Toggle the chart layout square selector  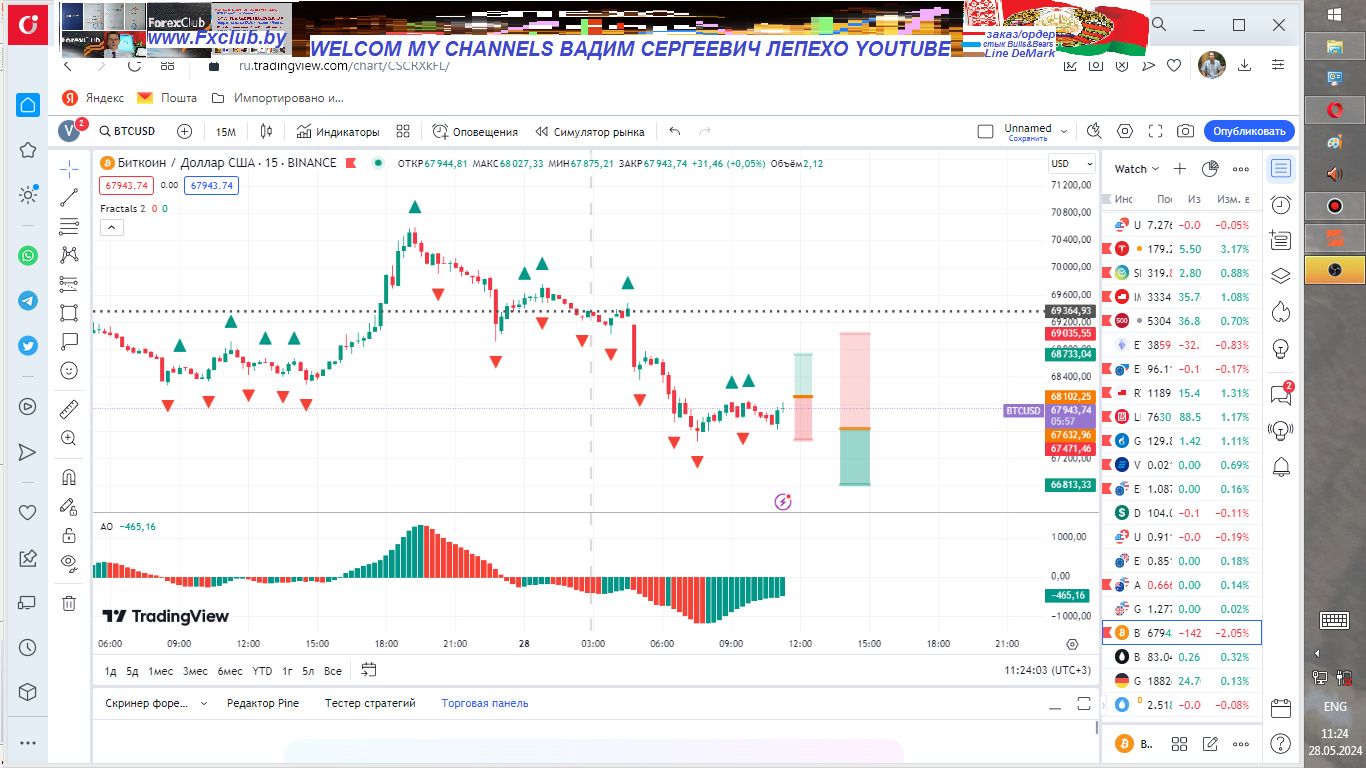point(985,131)
